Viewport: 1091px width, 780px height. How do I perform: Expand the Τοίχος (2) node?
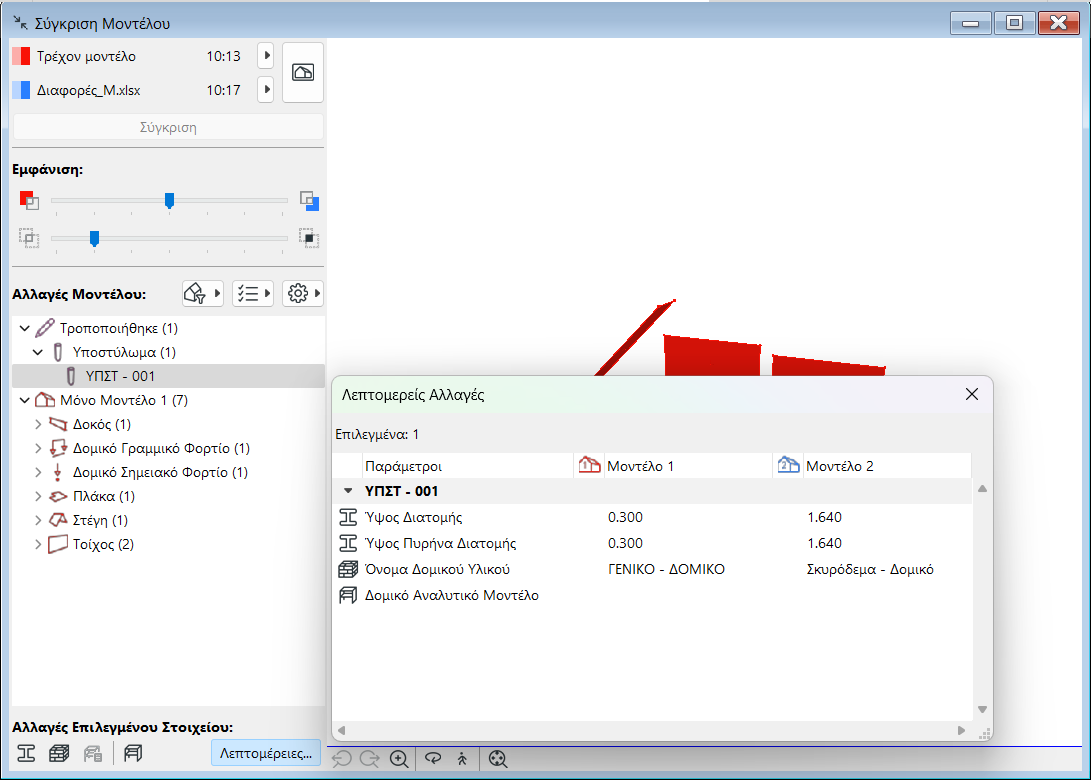tap(38, 544)
